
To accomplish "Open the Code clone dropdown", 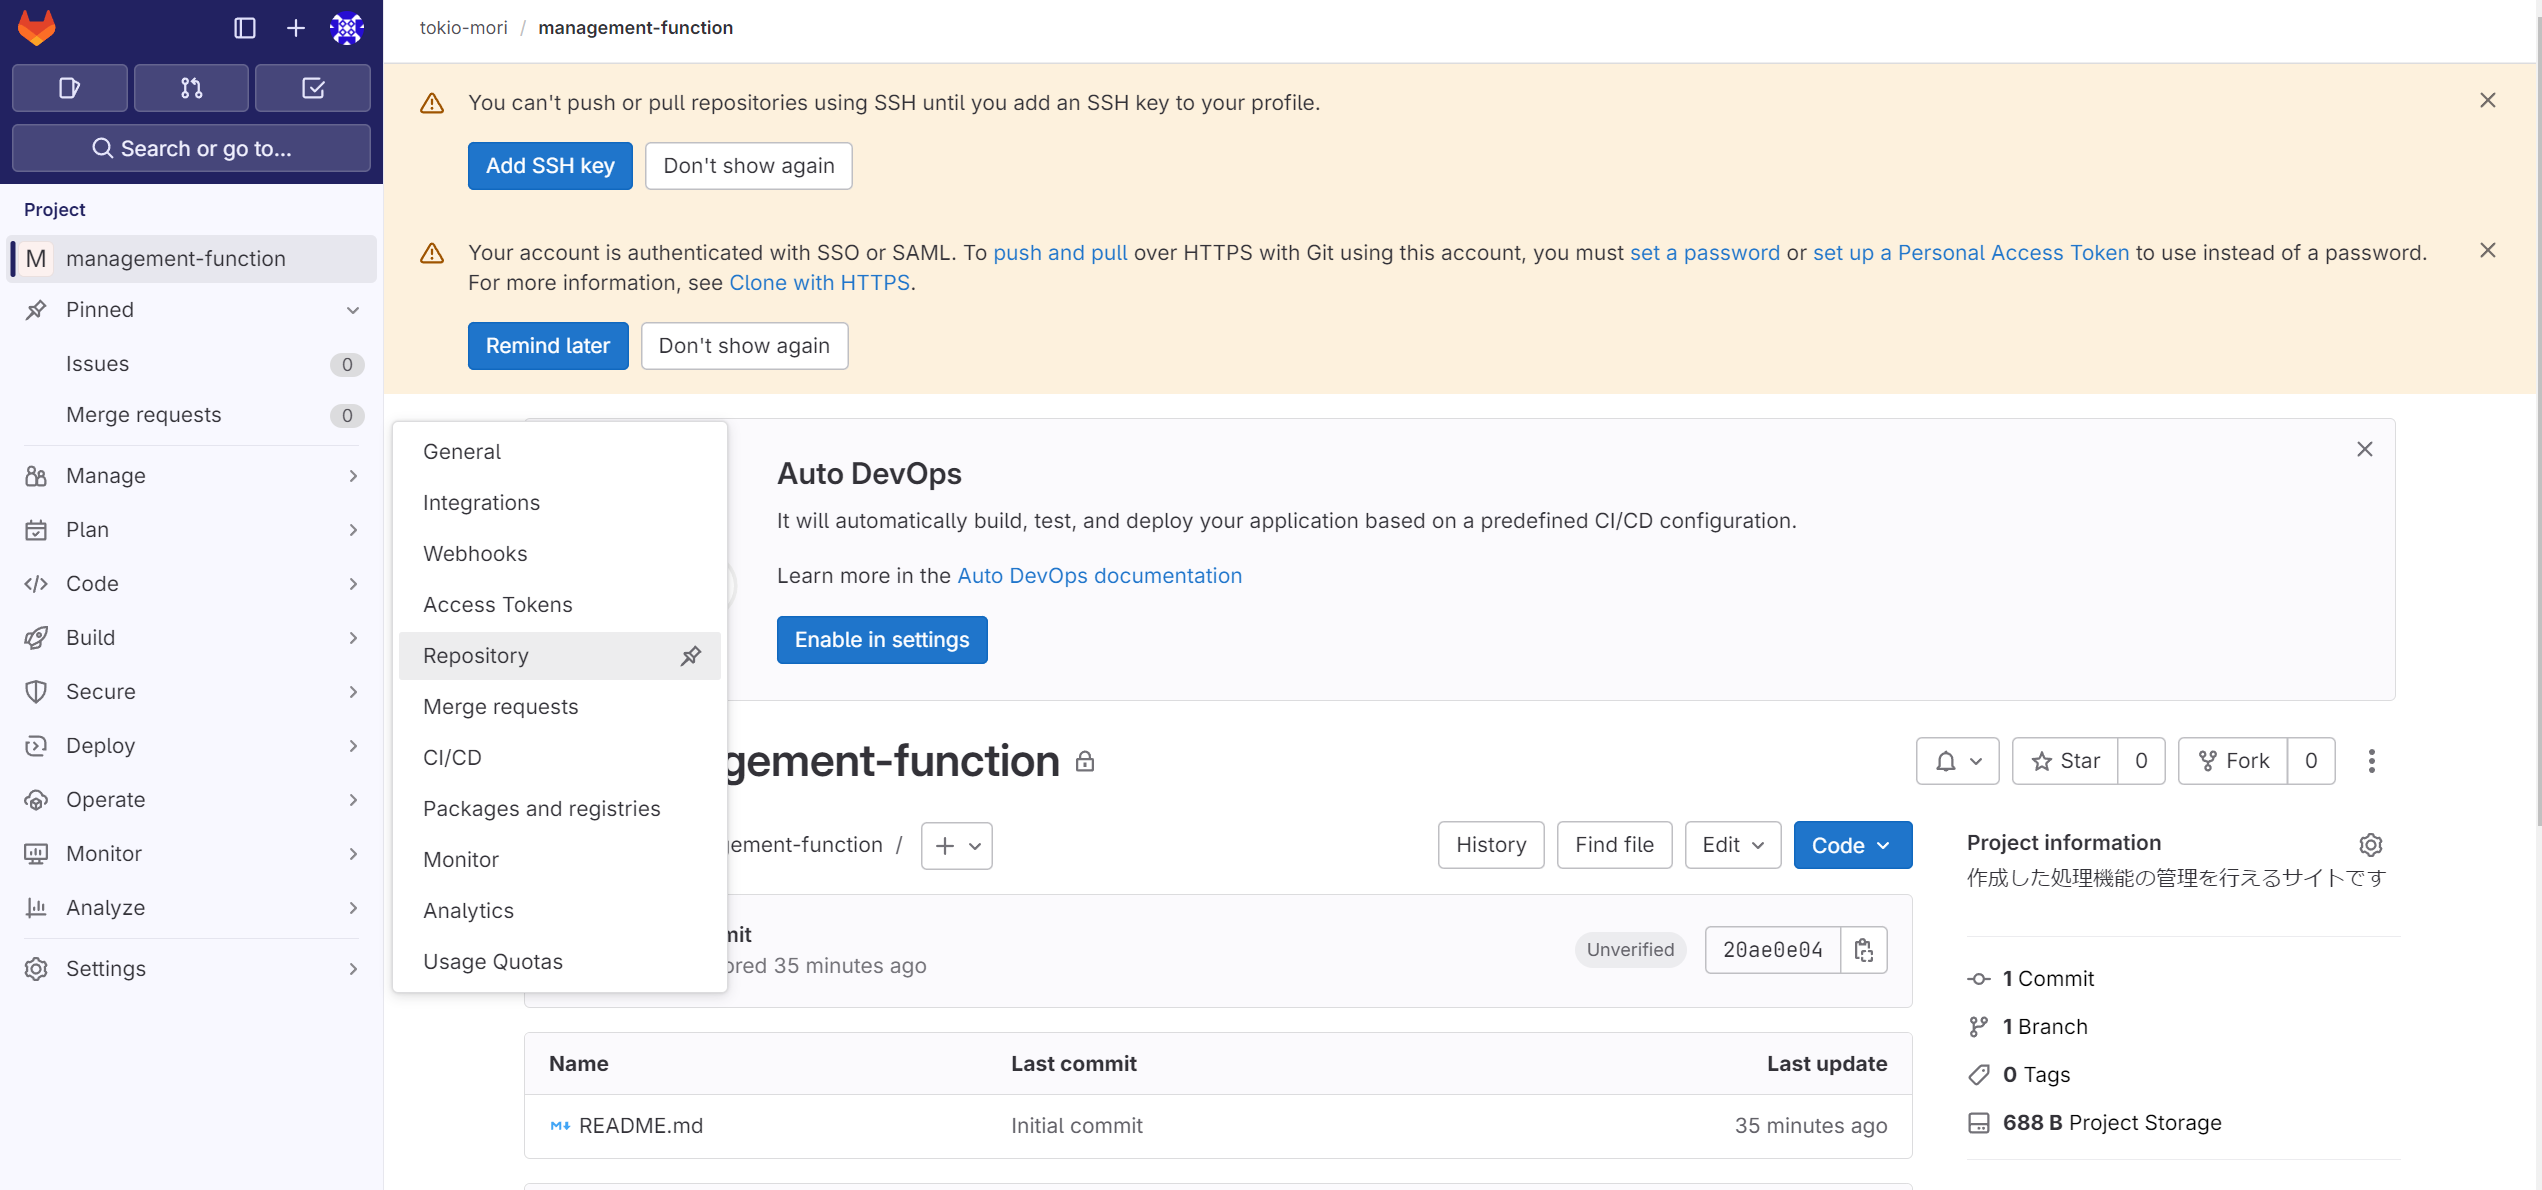I will tap(1851, 845).
